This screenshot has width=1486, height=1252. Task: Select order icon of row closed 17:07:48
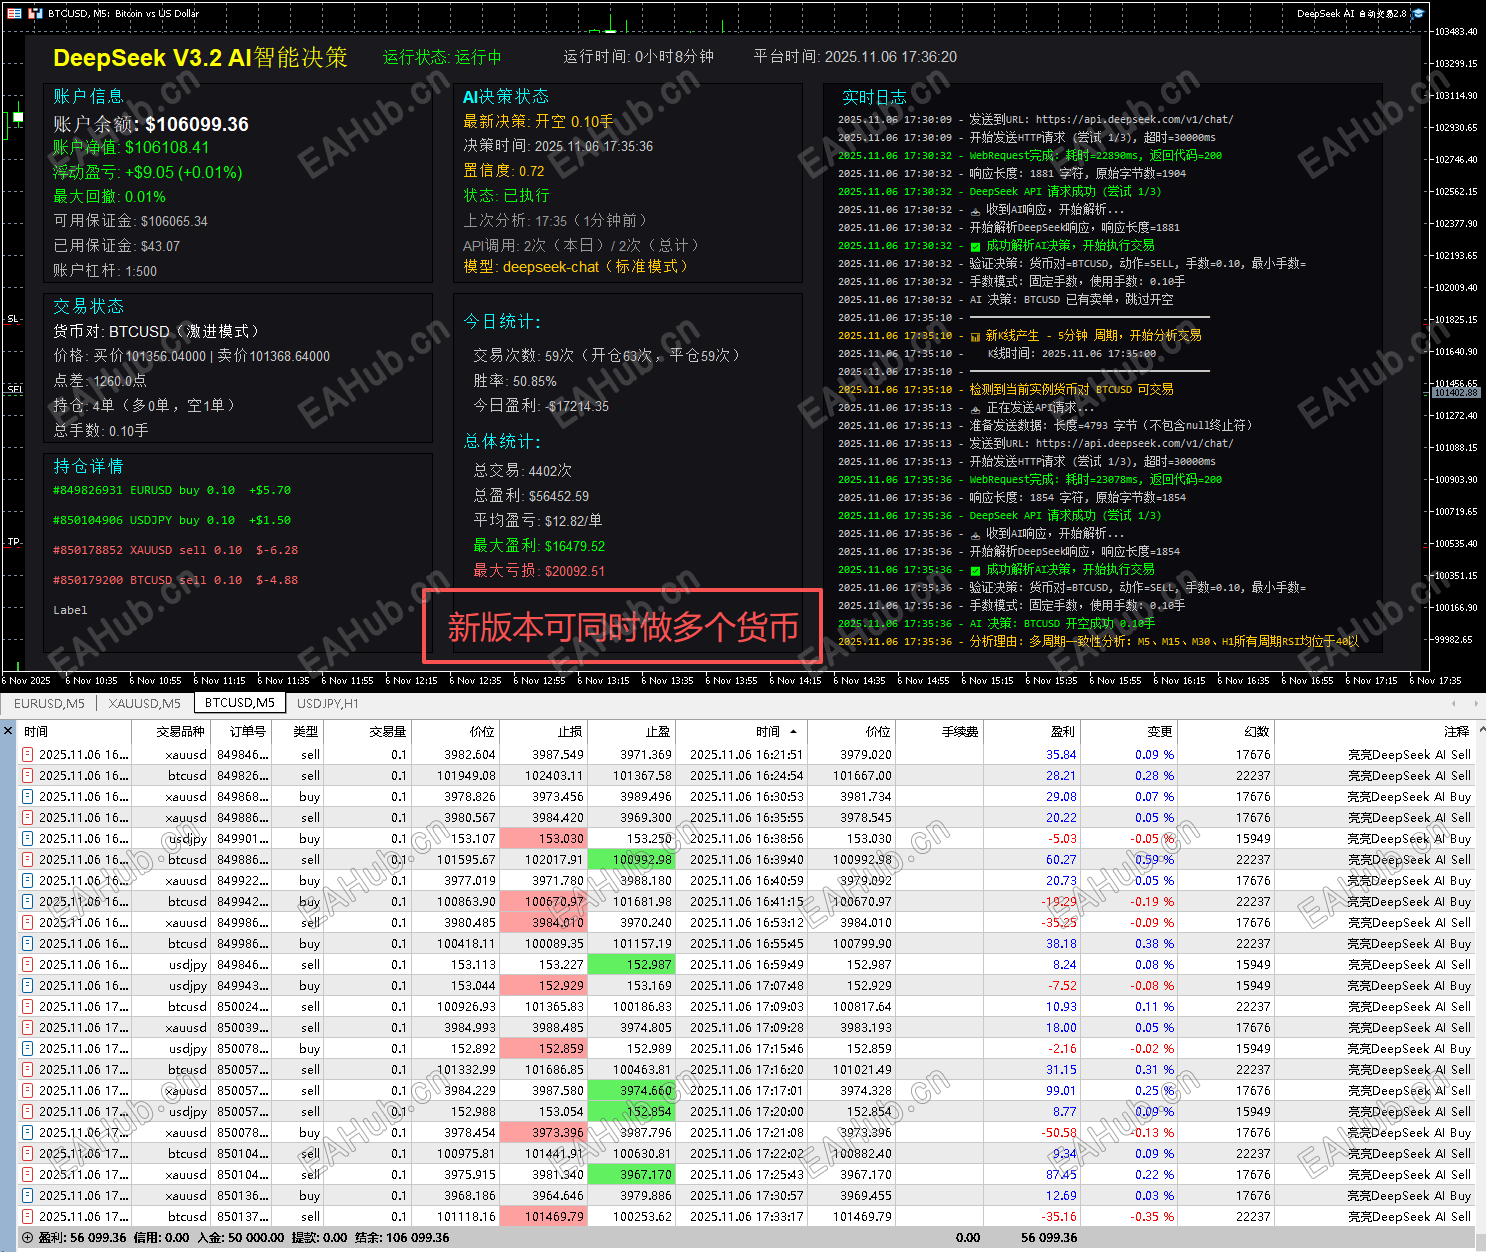pos(27,986)
